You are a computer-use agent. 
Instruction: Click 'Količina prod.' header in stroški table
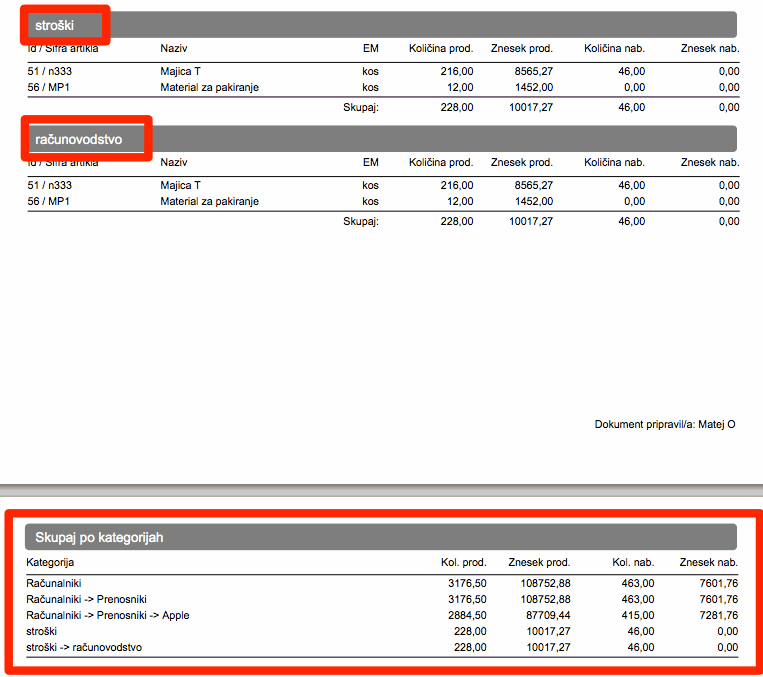click(441, 48)
